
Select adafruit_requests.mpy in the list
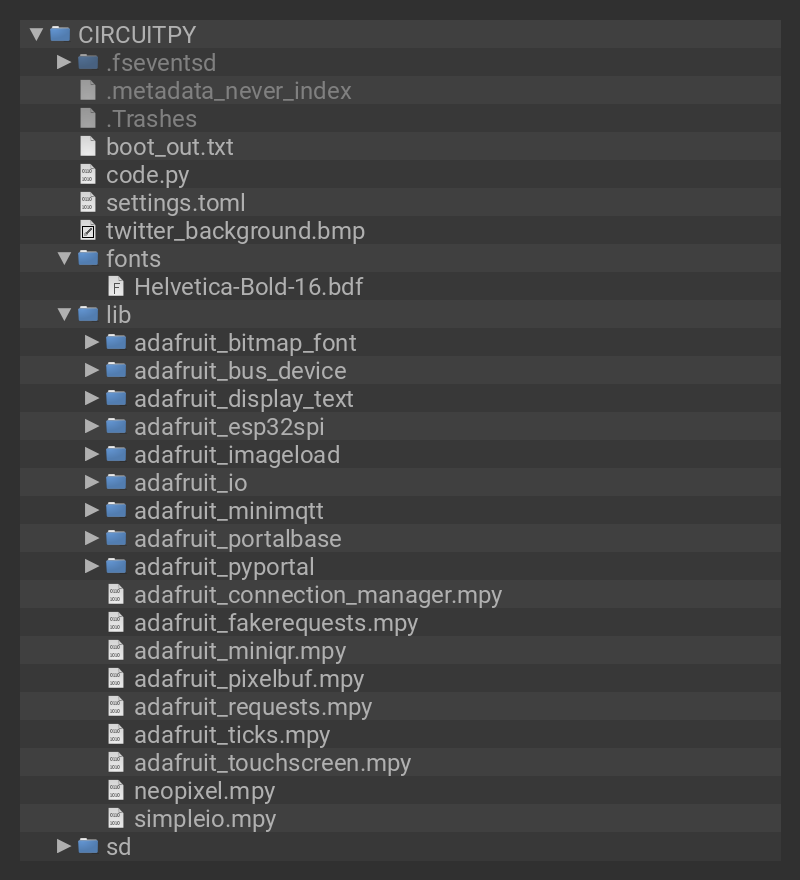pos(252,707)
